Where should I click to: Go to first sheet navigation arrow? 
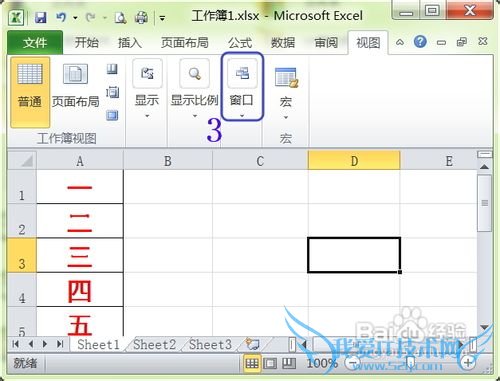click(x=15, y=344)
